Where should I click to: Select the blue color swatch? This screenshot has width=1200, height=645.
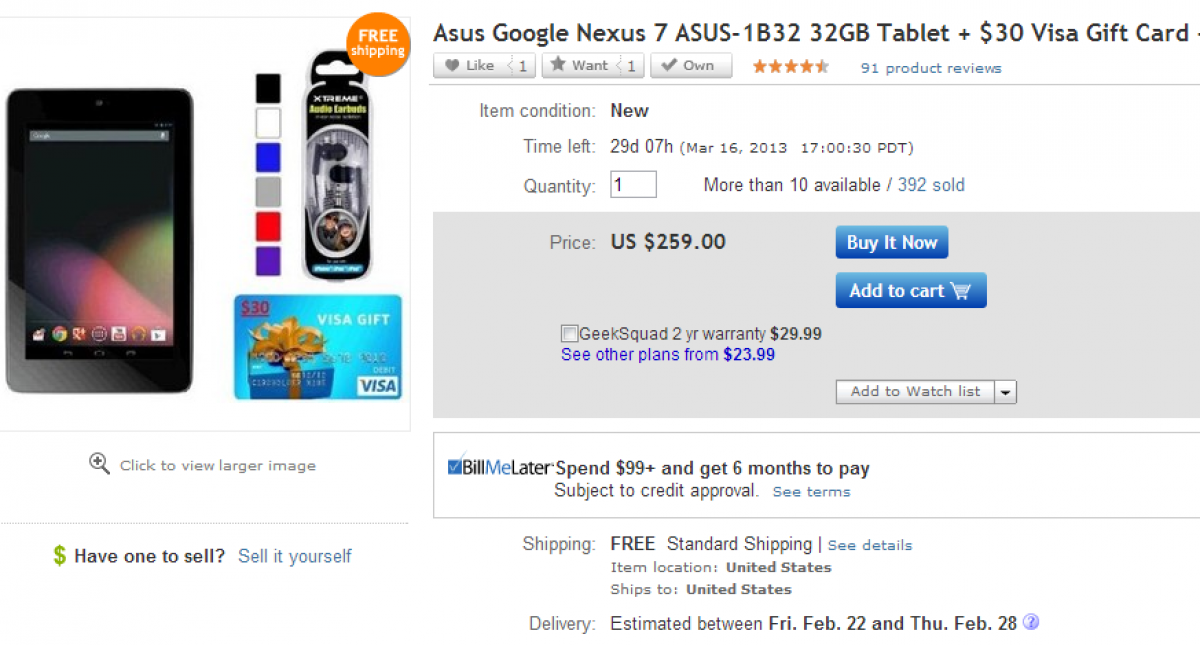268,158
